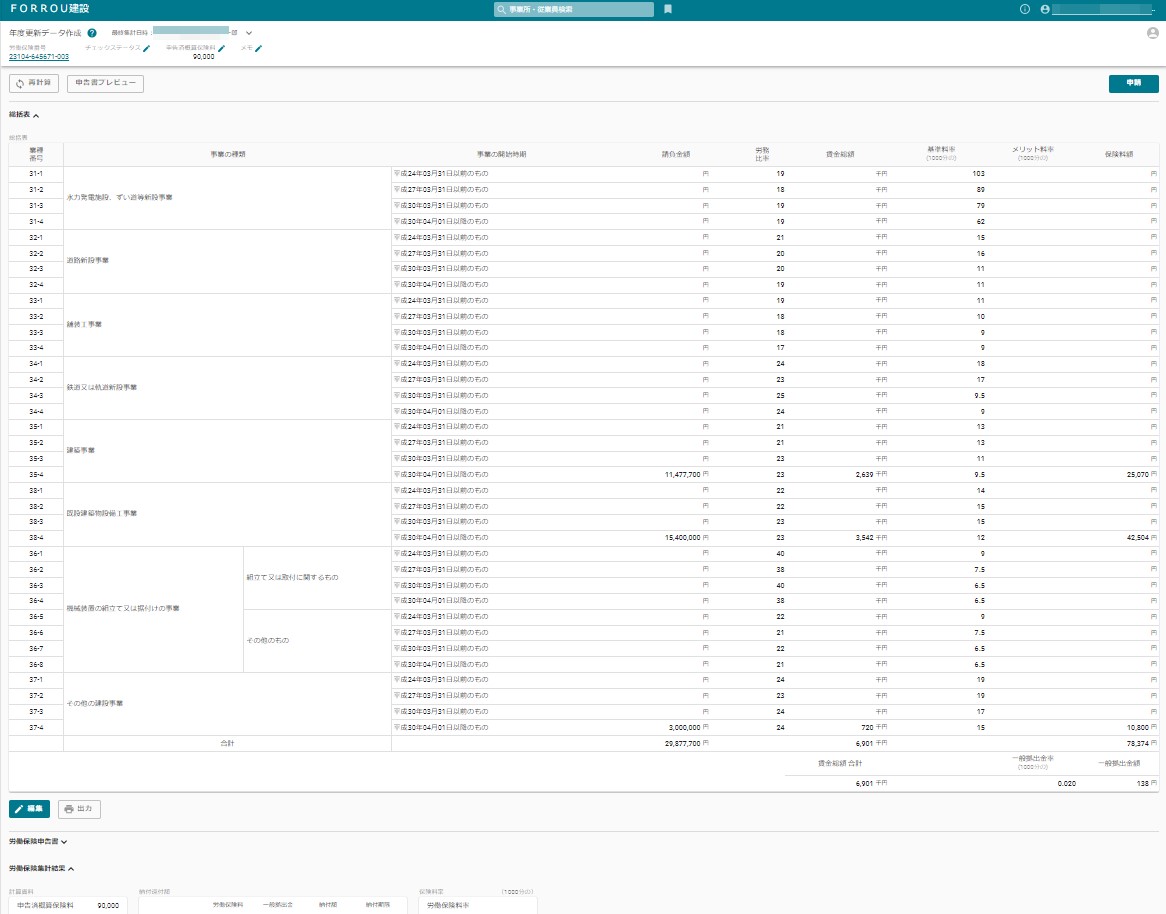The image size is (1166, 914).
Task: Expand the 最終集計日時 dropdown chevron
Action: 249,33
